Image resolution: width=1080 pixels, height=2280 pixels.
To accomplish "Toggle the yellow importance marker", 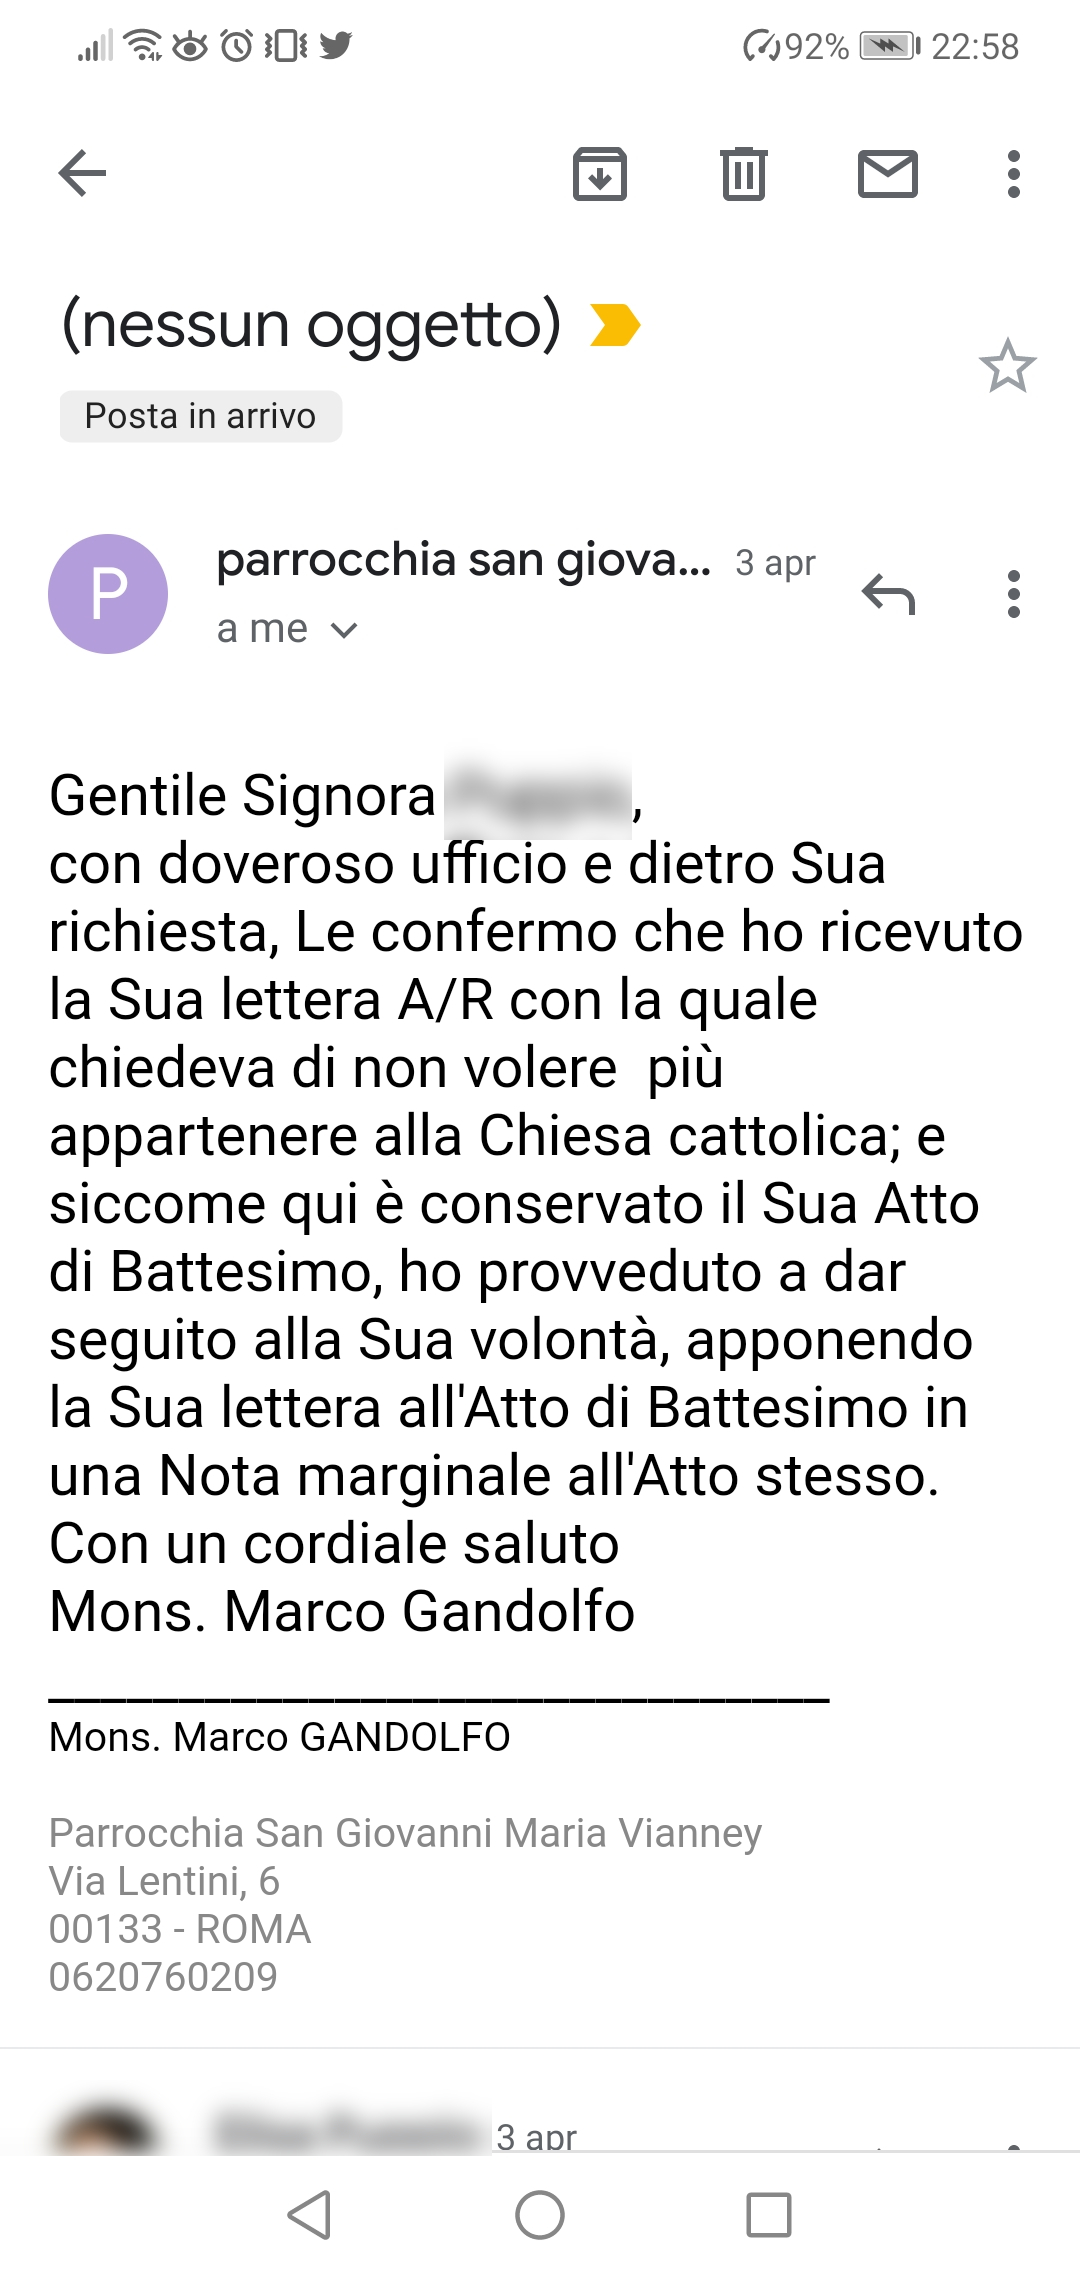I will click(614, 325).
